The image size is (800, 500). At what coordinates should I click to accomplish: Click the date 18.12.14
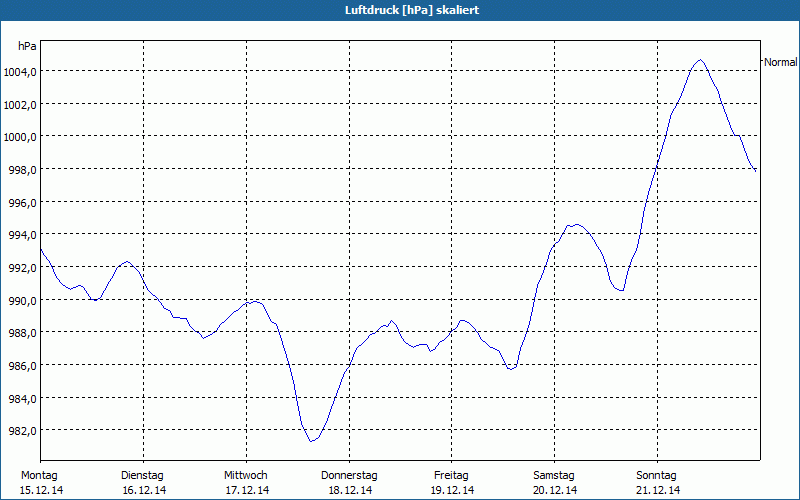pos(350,490)
